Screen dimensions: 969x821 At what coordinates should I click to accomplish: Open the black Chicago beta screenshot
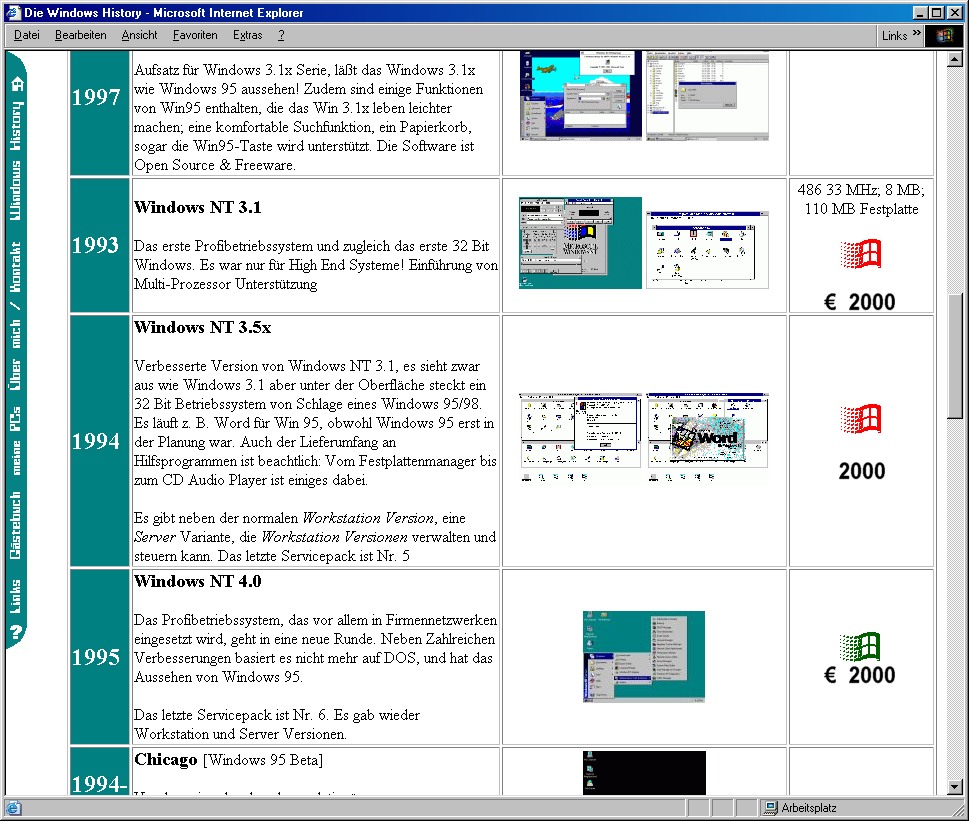(644, 773)
